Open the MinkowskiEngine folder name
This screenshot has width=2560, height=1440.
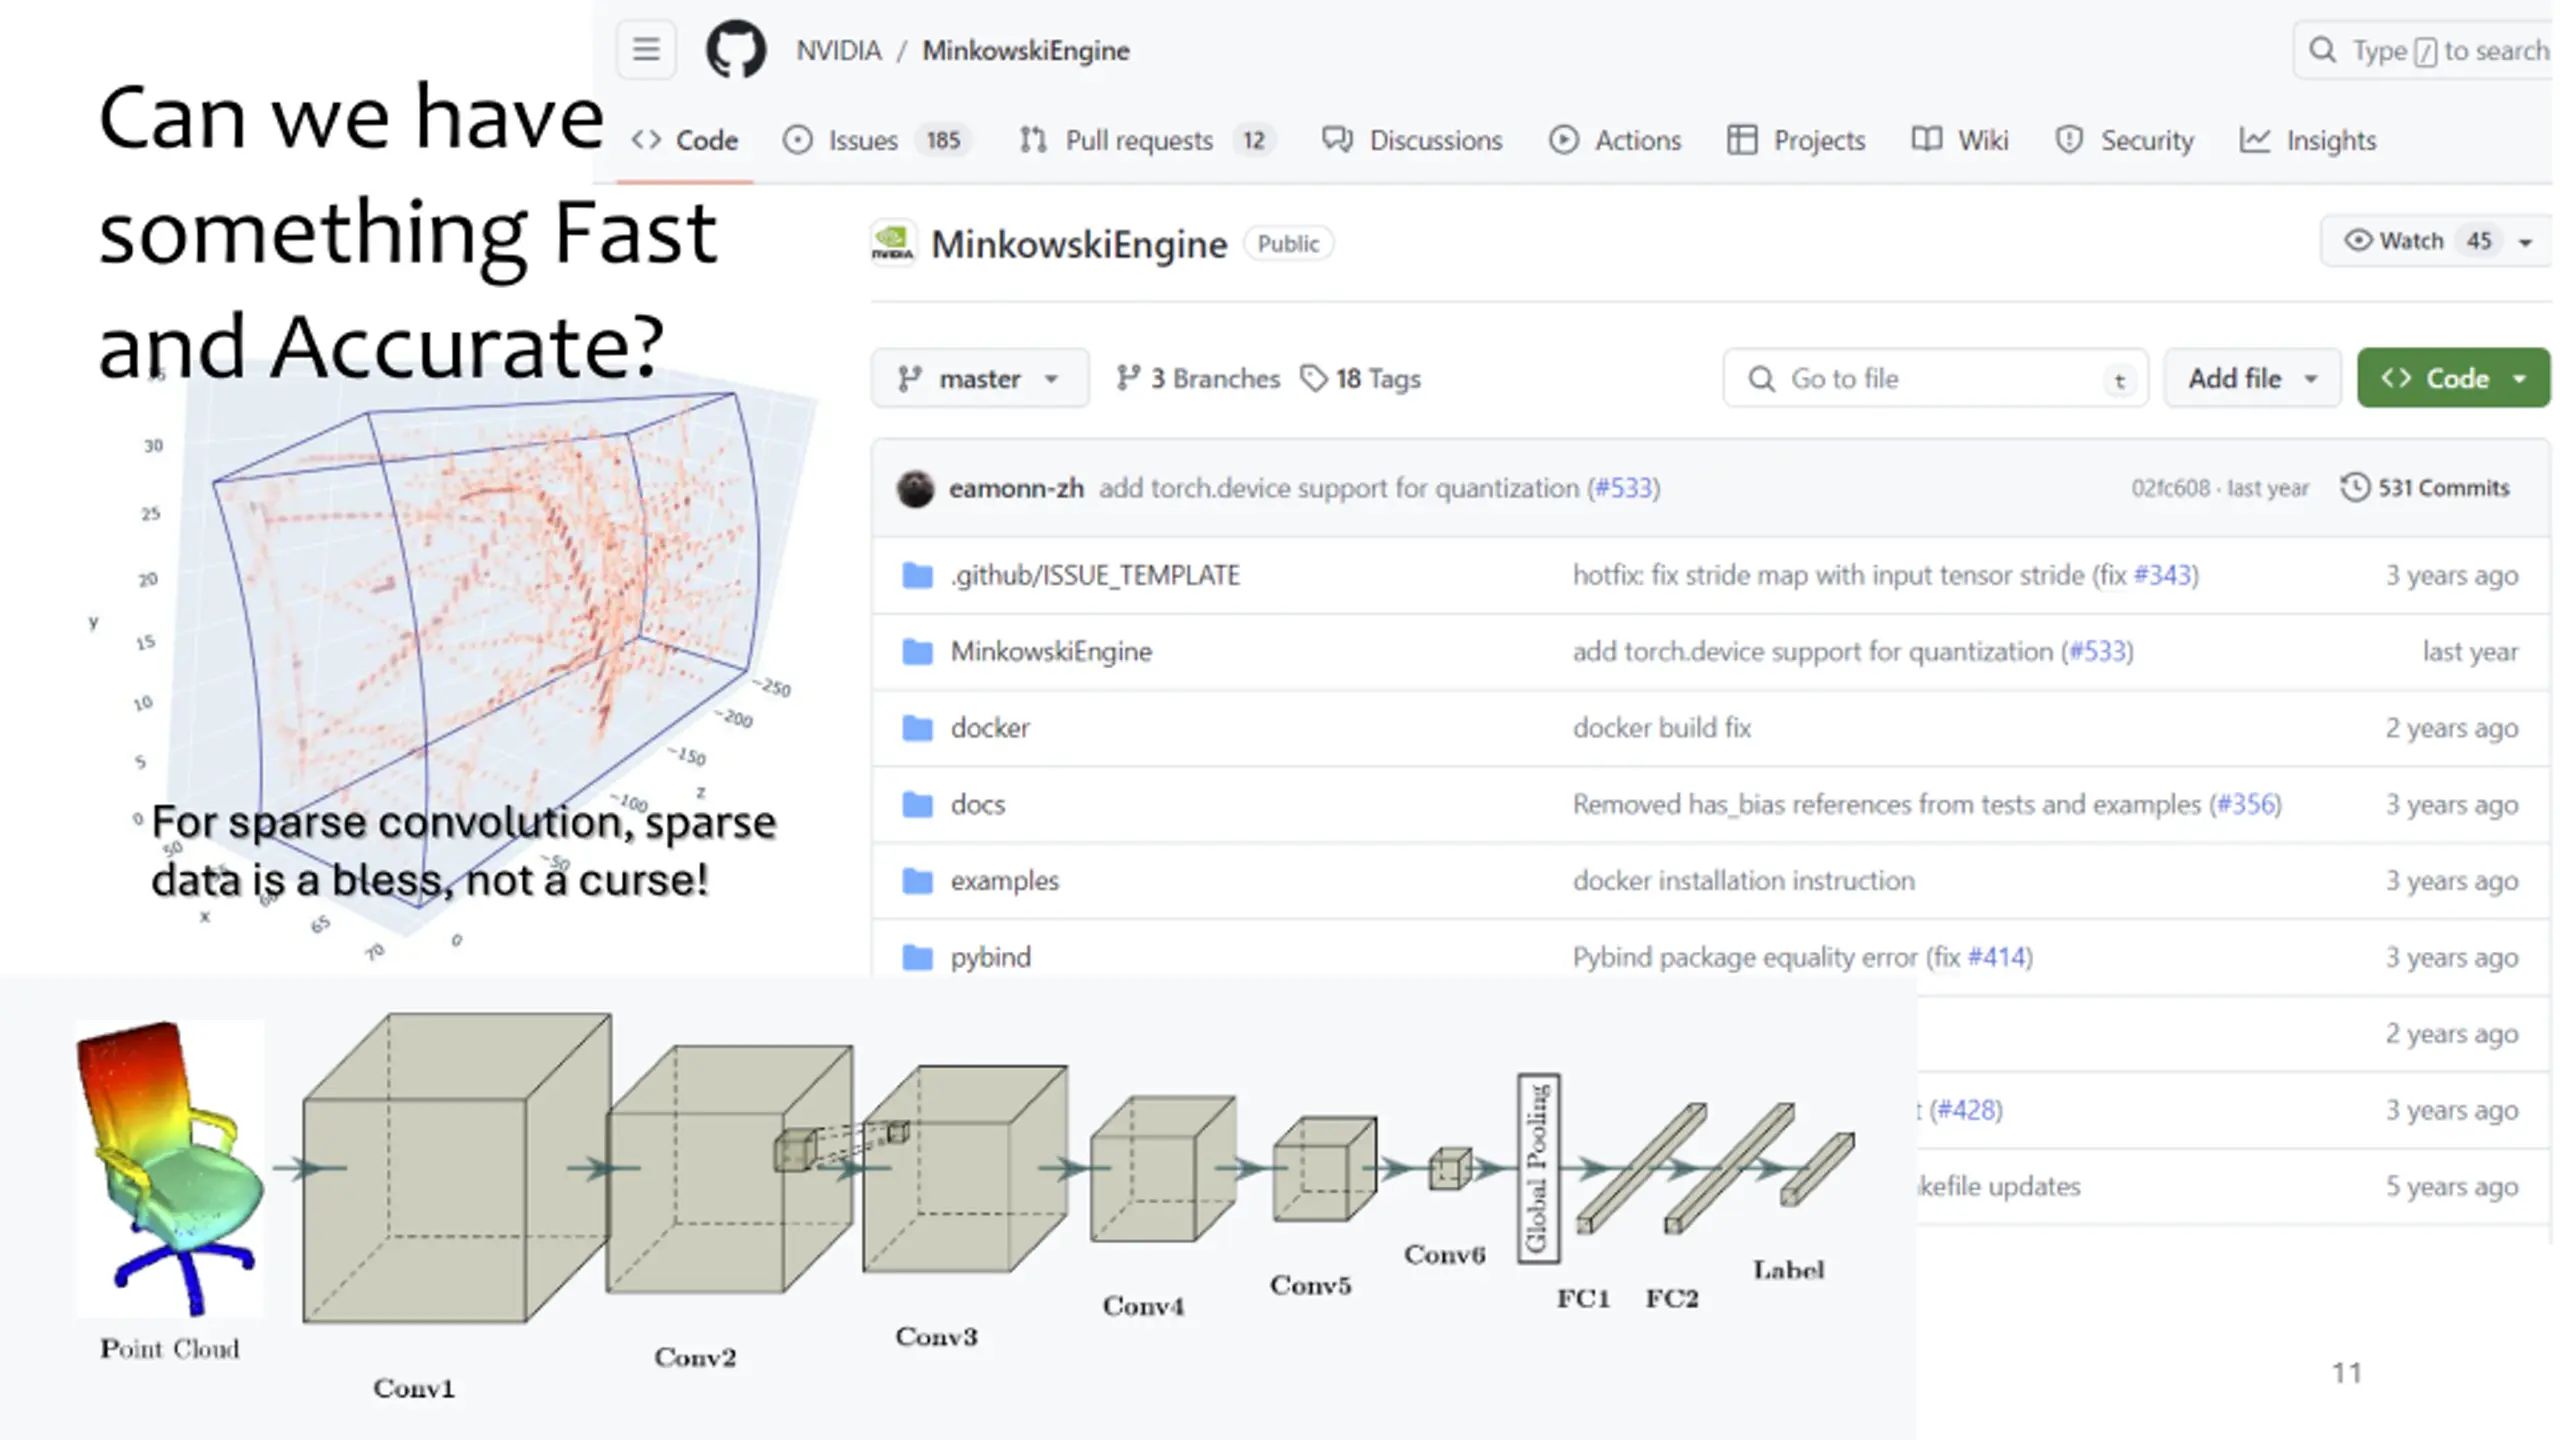click(x=1051, y=651)
